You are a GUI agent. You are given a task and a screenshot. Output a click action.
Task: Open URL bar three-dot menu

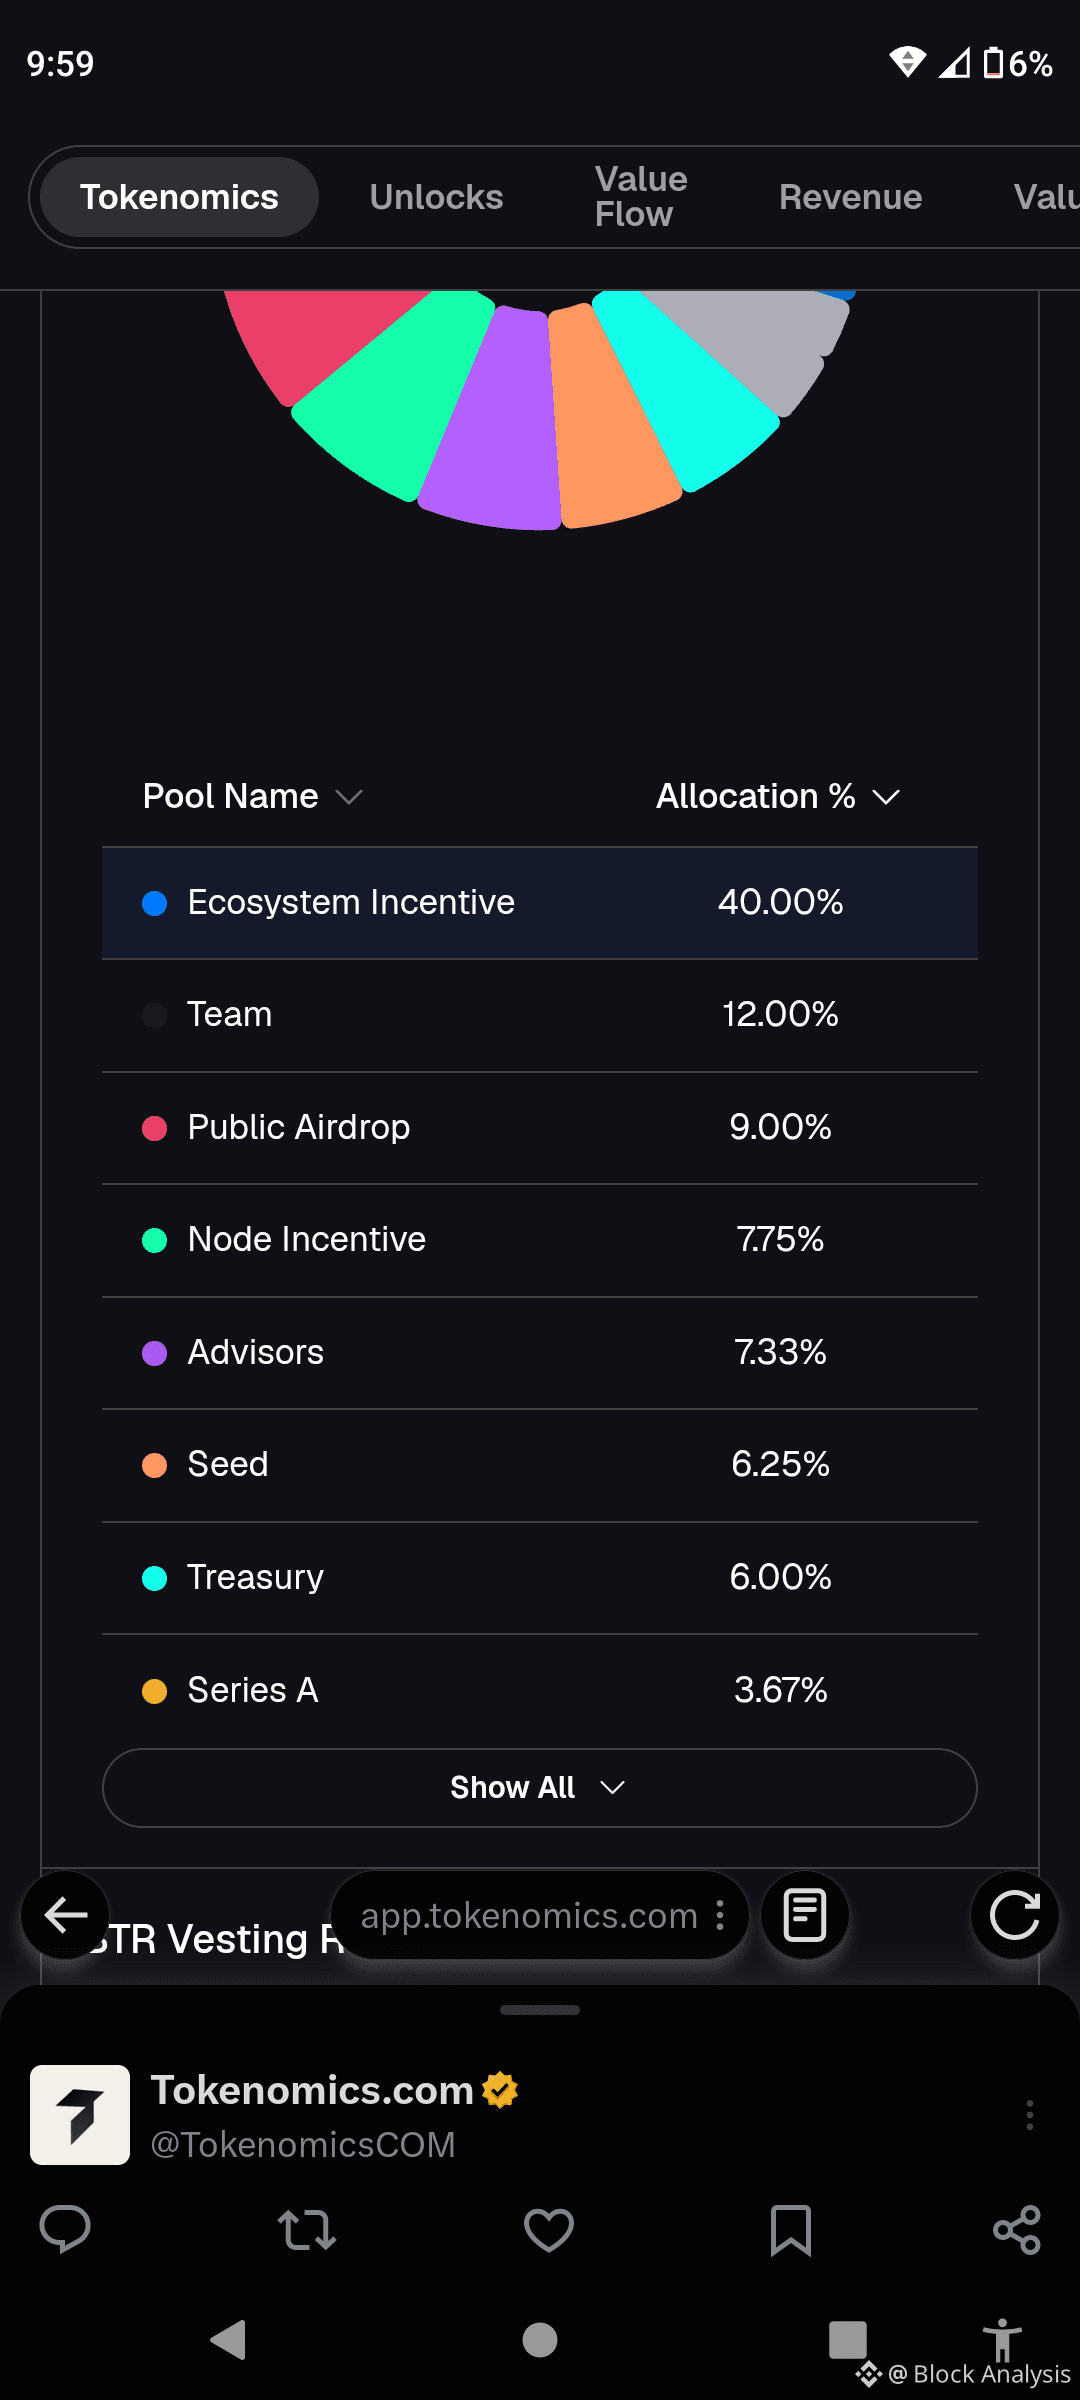pos(720,1915)
